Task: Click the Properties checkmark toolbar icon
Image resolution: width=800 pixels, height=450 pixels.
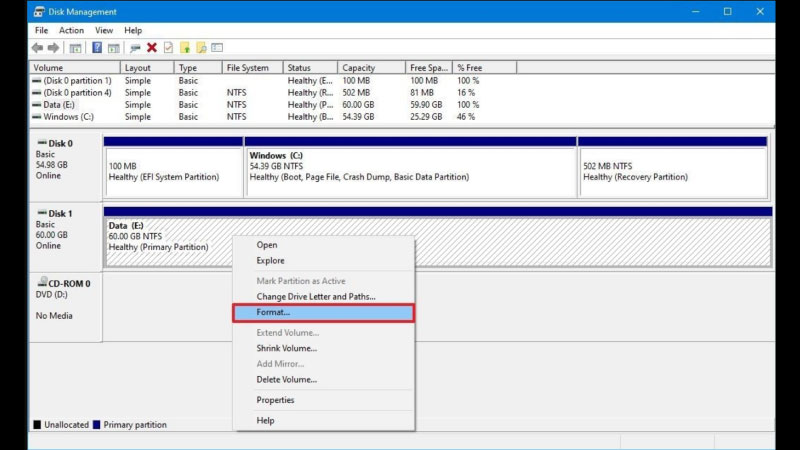Action: click(x=168, y=47)
